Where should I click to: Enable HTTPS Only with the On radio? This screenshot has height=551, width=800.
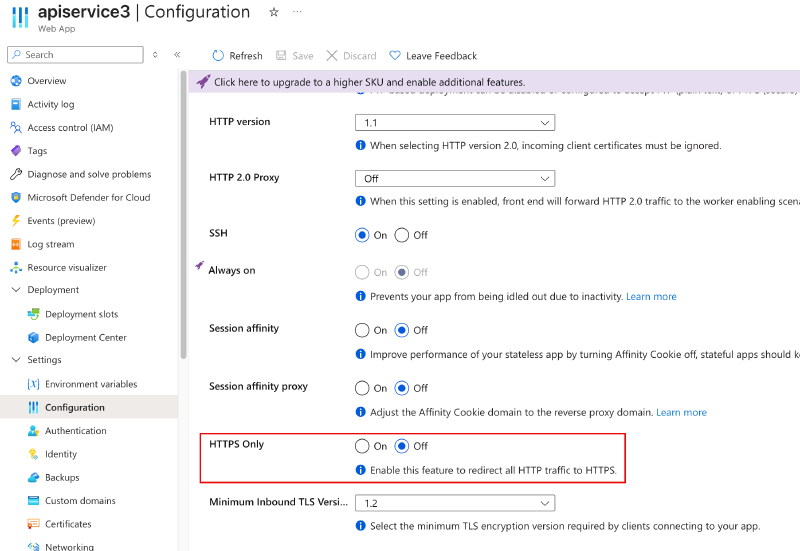click(362, 446)
